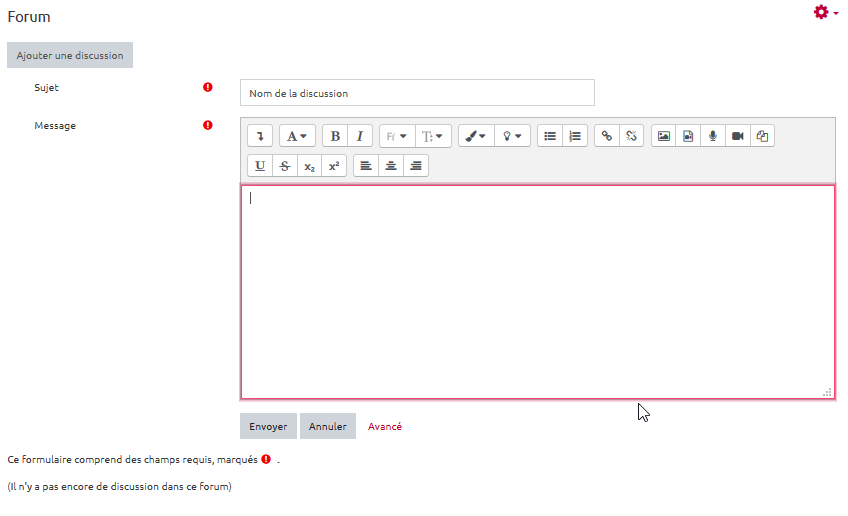848x516 pixels.
Task: Remove link with unlink icon
Action: tap(631, 136)
